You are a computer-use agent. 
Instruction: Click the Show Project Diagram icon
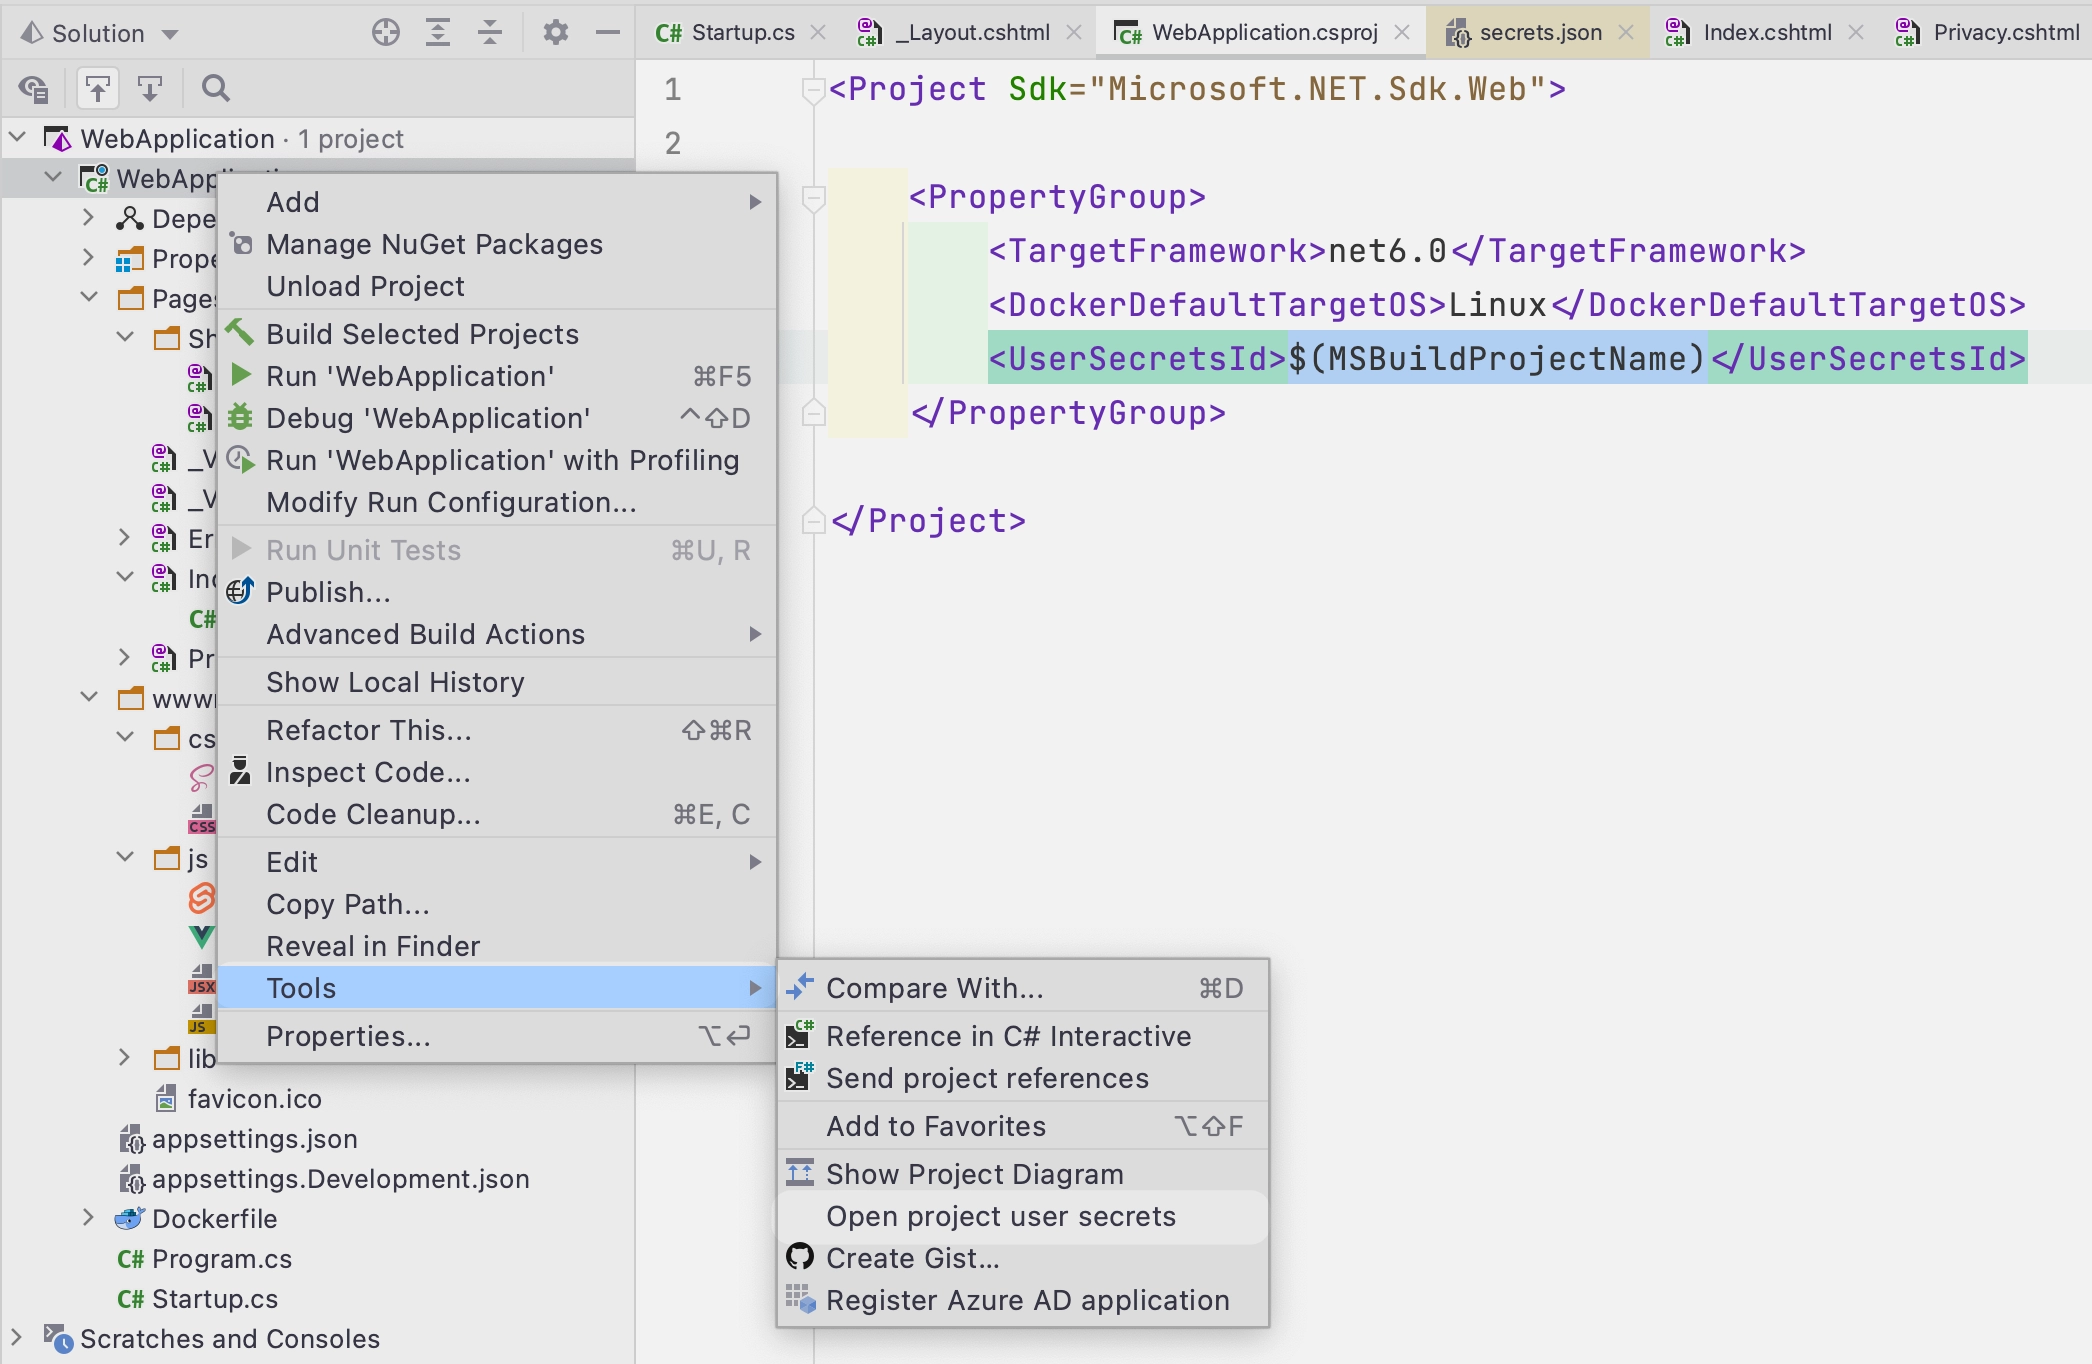800,1172
